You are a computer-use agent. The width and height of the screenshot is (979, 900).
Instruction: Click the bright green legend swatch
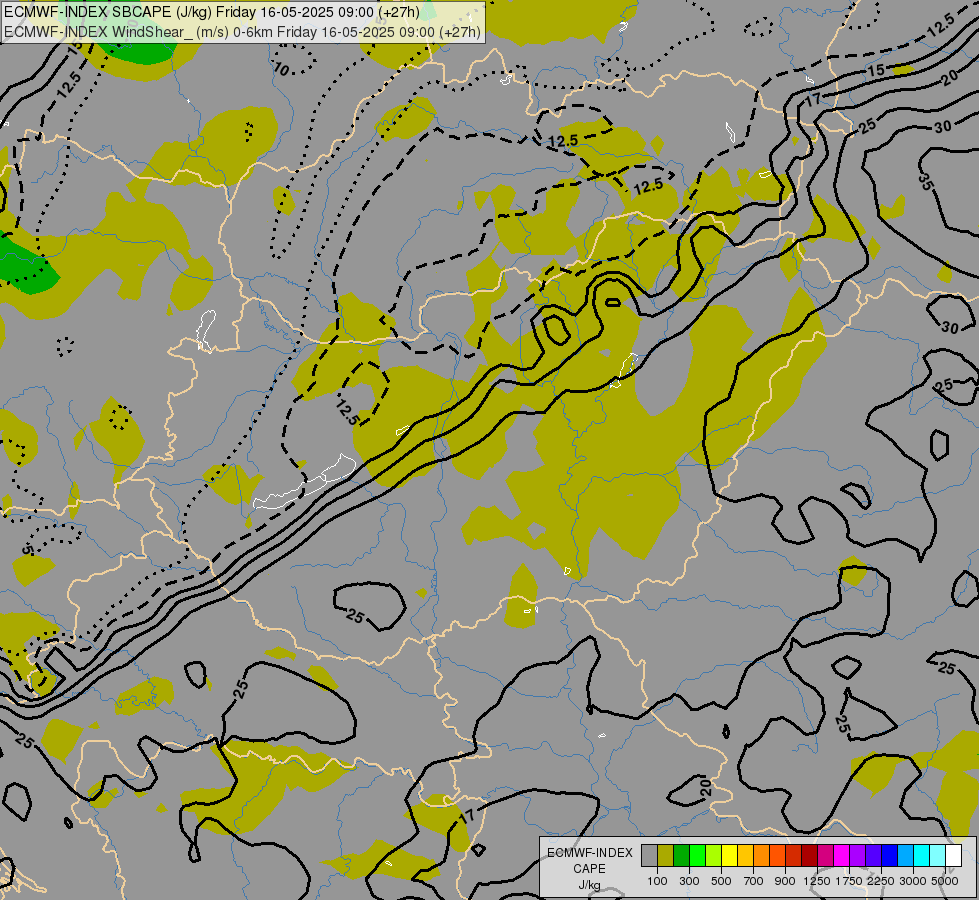697,855
